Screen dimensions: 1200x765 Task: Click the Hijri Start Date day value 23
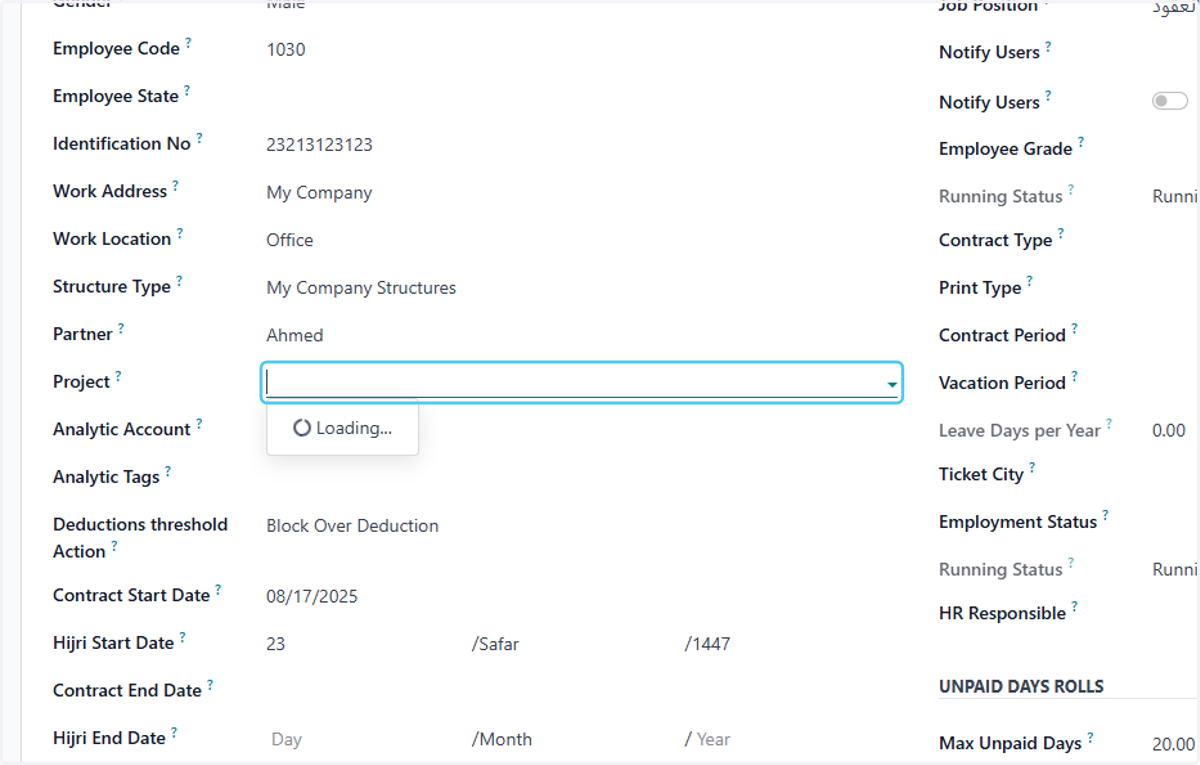[x=275, y=644]
